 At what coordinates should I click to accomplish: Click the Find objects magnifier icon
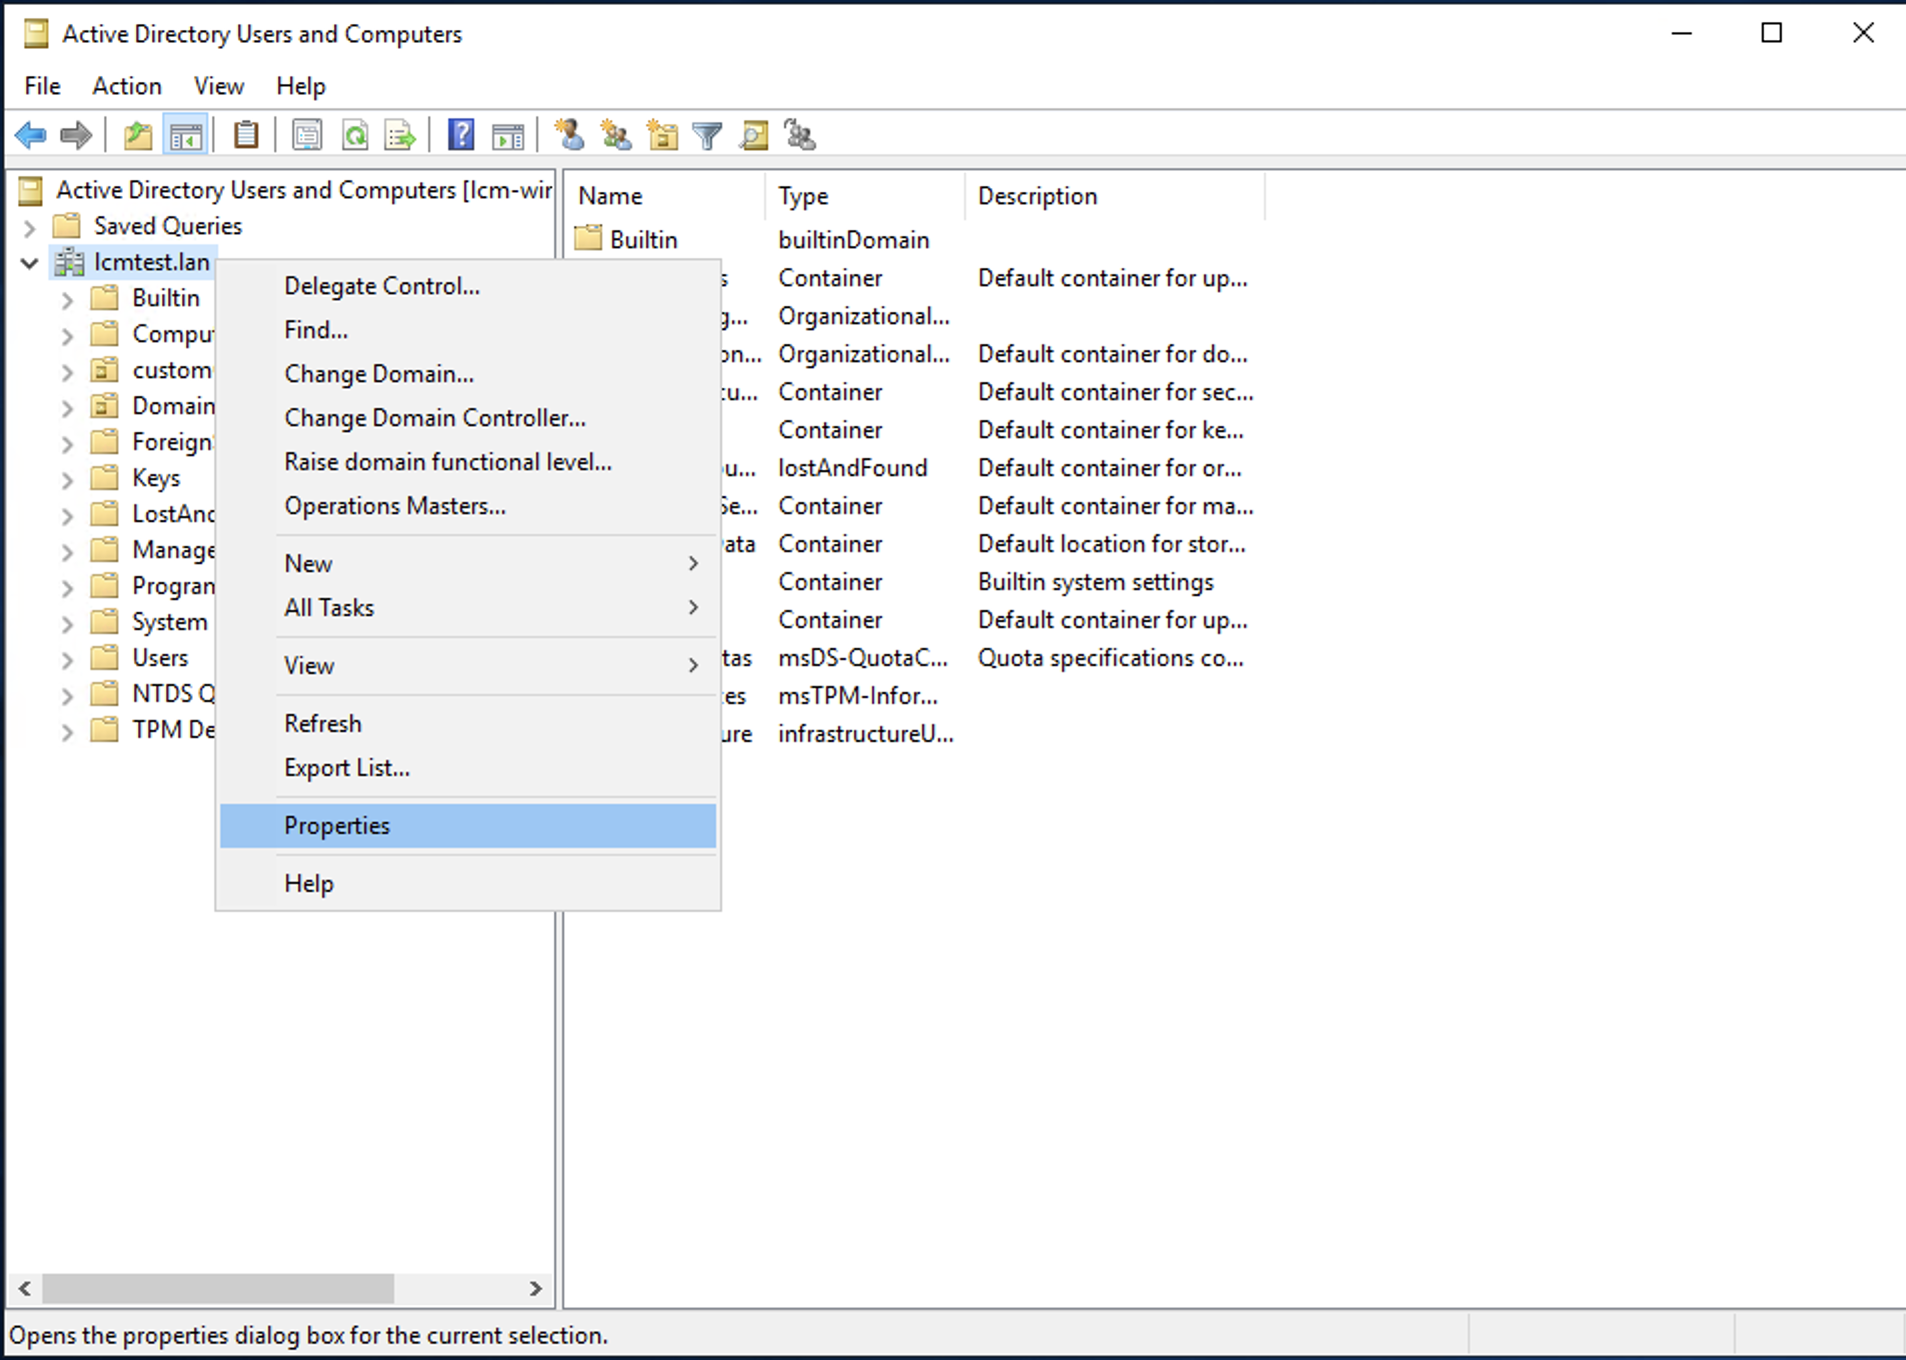pos(754,135)
